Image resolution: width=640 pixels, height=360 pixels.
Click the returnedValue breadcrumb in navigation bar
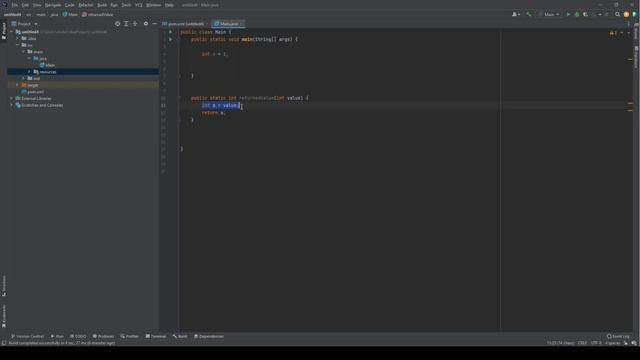point(98,14)
